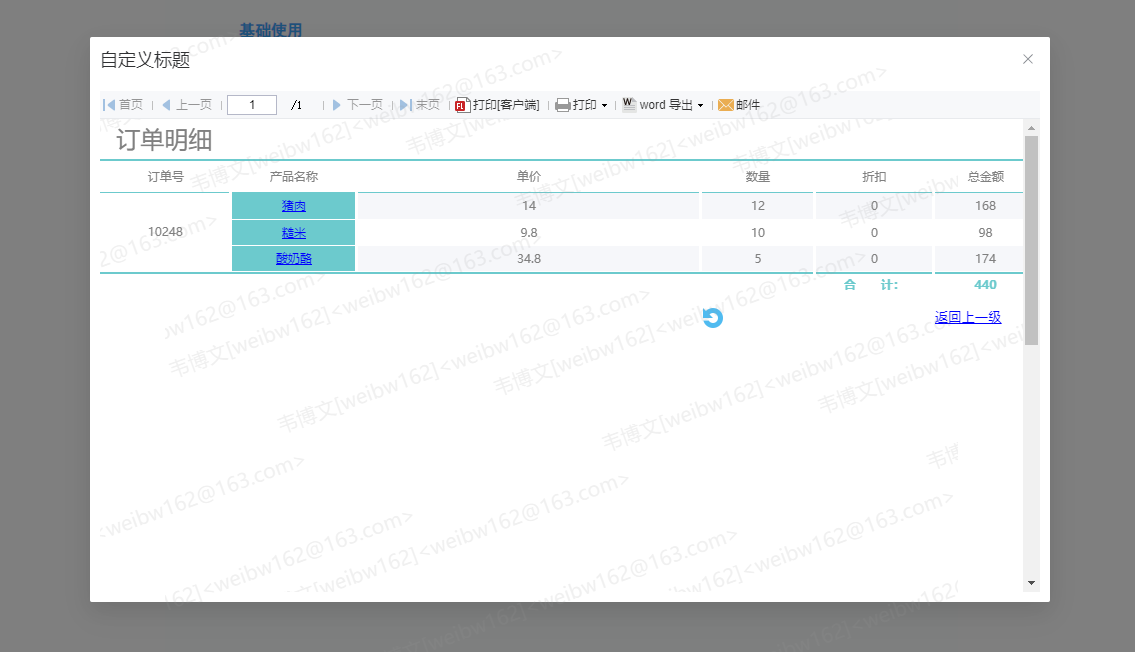Screen dimensions: 1135x652
Task: Click the 邮件 email icon button
Action: (739, 105)
